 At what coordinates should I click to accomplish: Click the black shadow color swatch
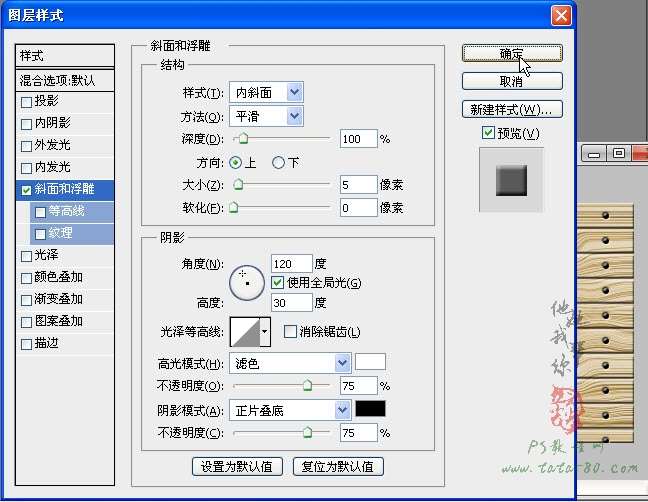click(x=370, y=409)
